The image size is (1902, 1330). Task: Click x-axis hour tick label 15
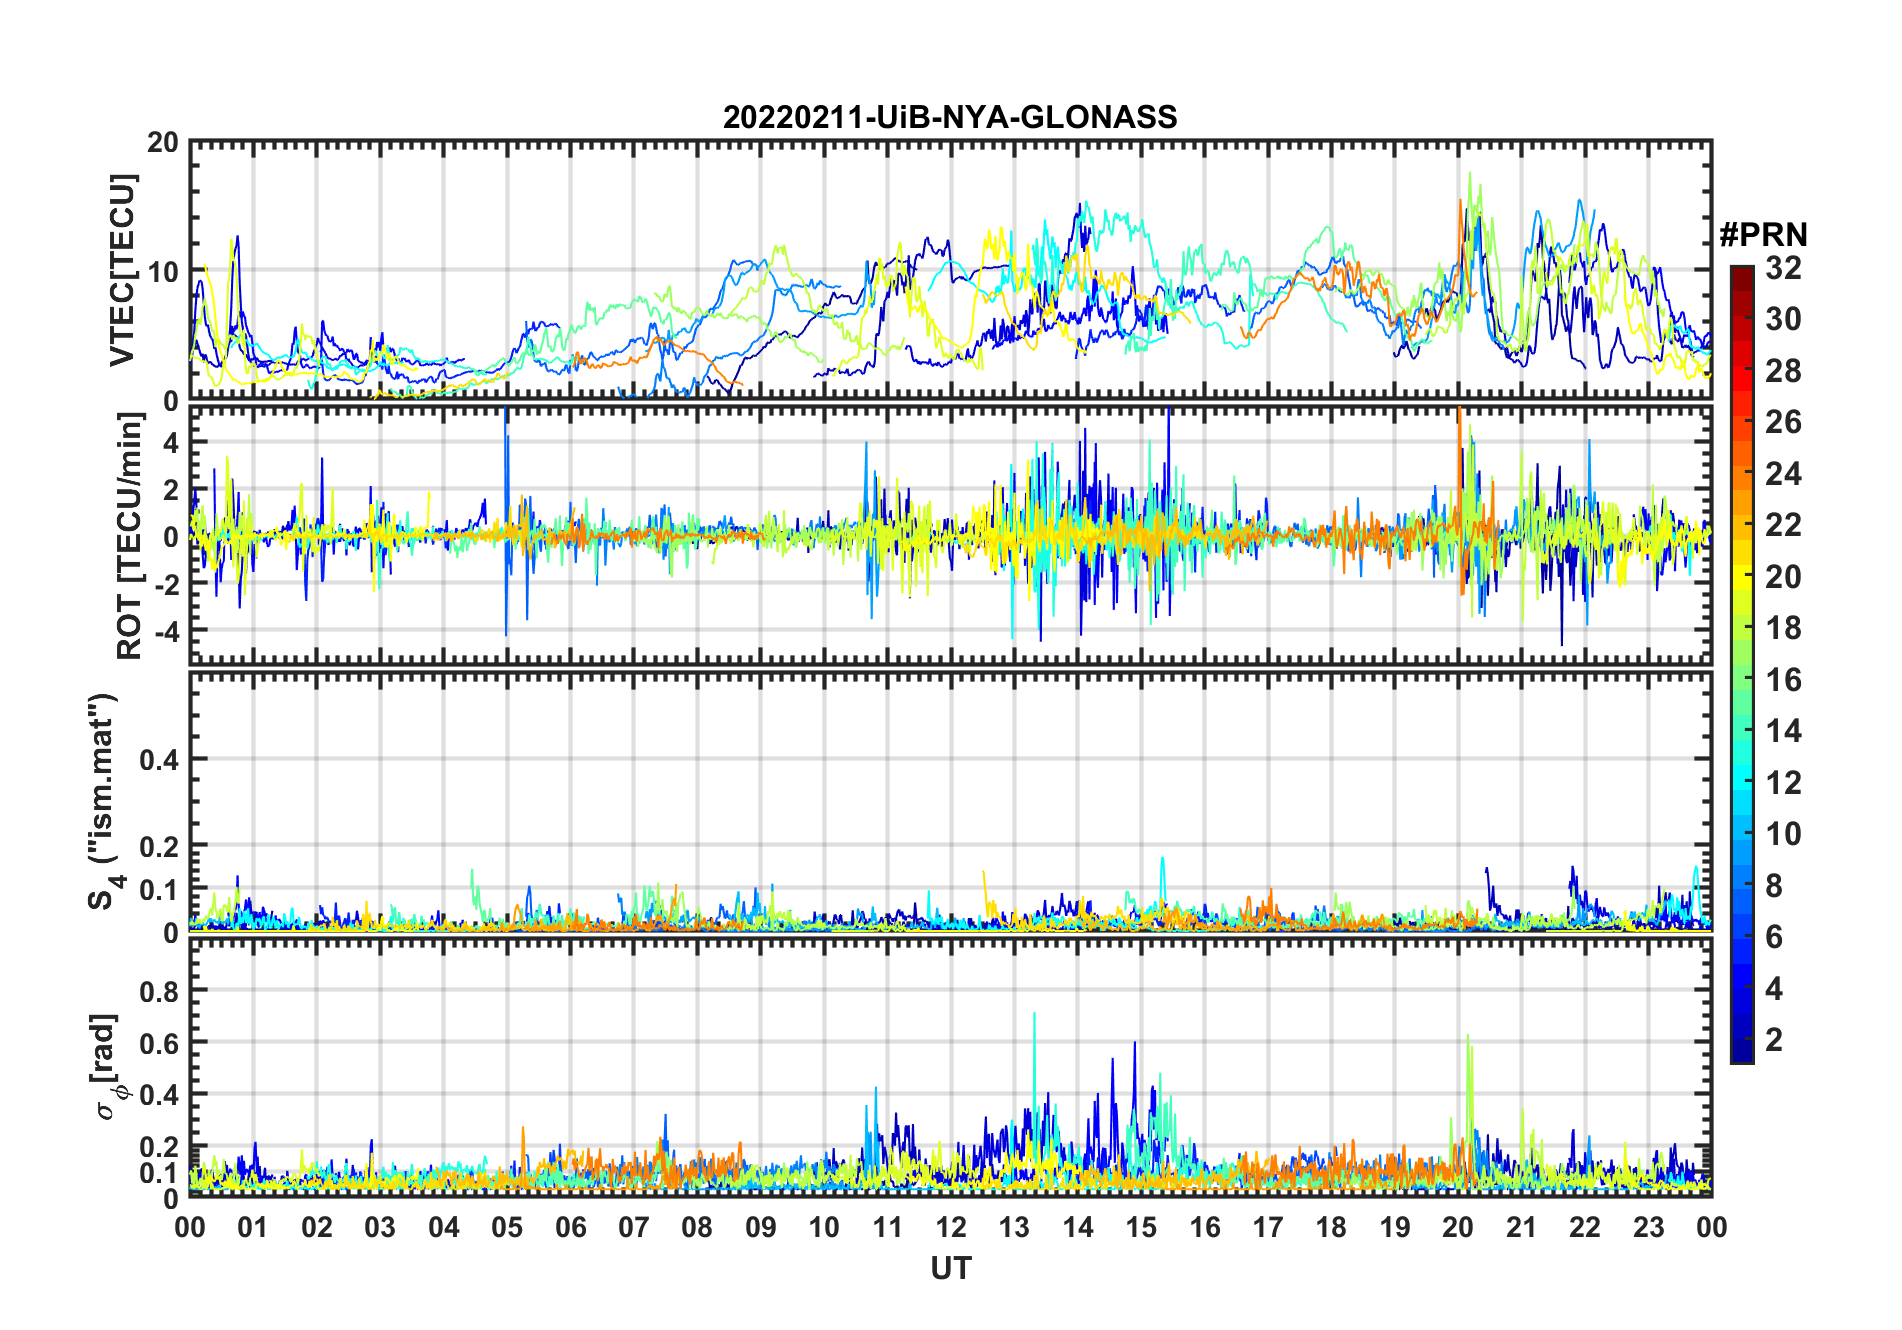click(1141, 1227)
